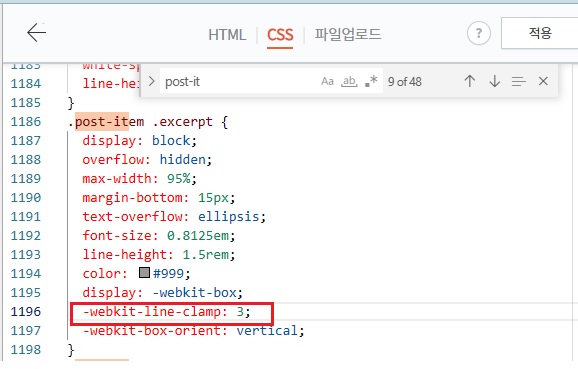Click the overflow: hidden declaration
This screenshot has width=578, height=369.
147,160
